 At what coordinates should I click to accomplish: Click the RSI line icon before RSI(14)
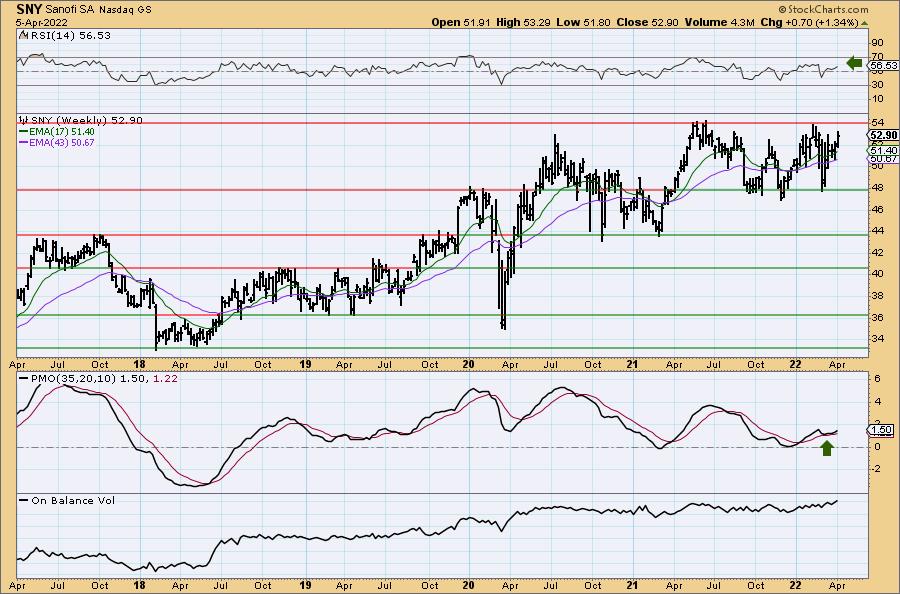click(x=23, y=36)
